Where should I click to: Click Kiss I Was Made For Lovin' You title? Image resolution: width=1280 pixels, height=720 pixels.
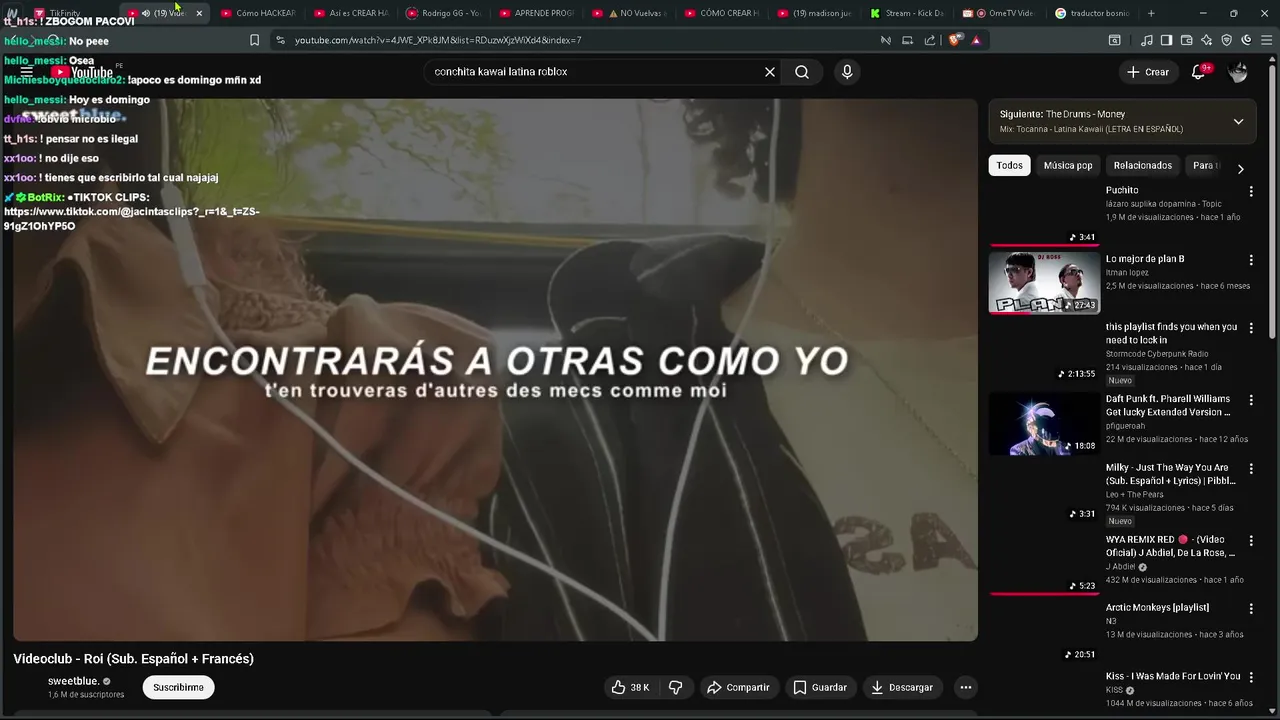click(1173, 676)
